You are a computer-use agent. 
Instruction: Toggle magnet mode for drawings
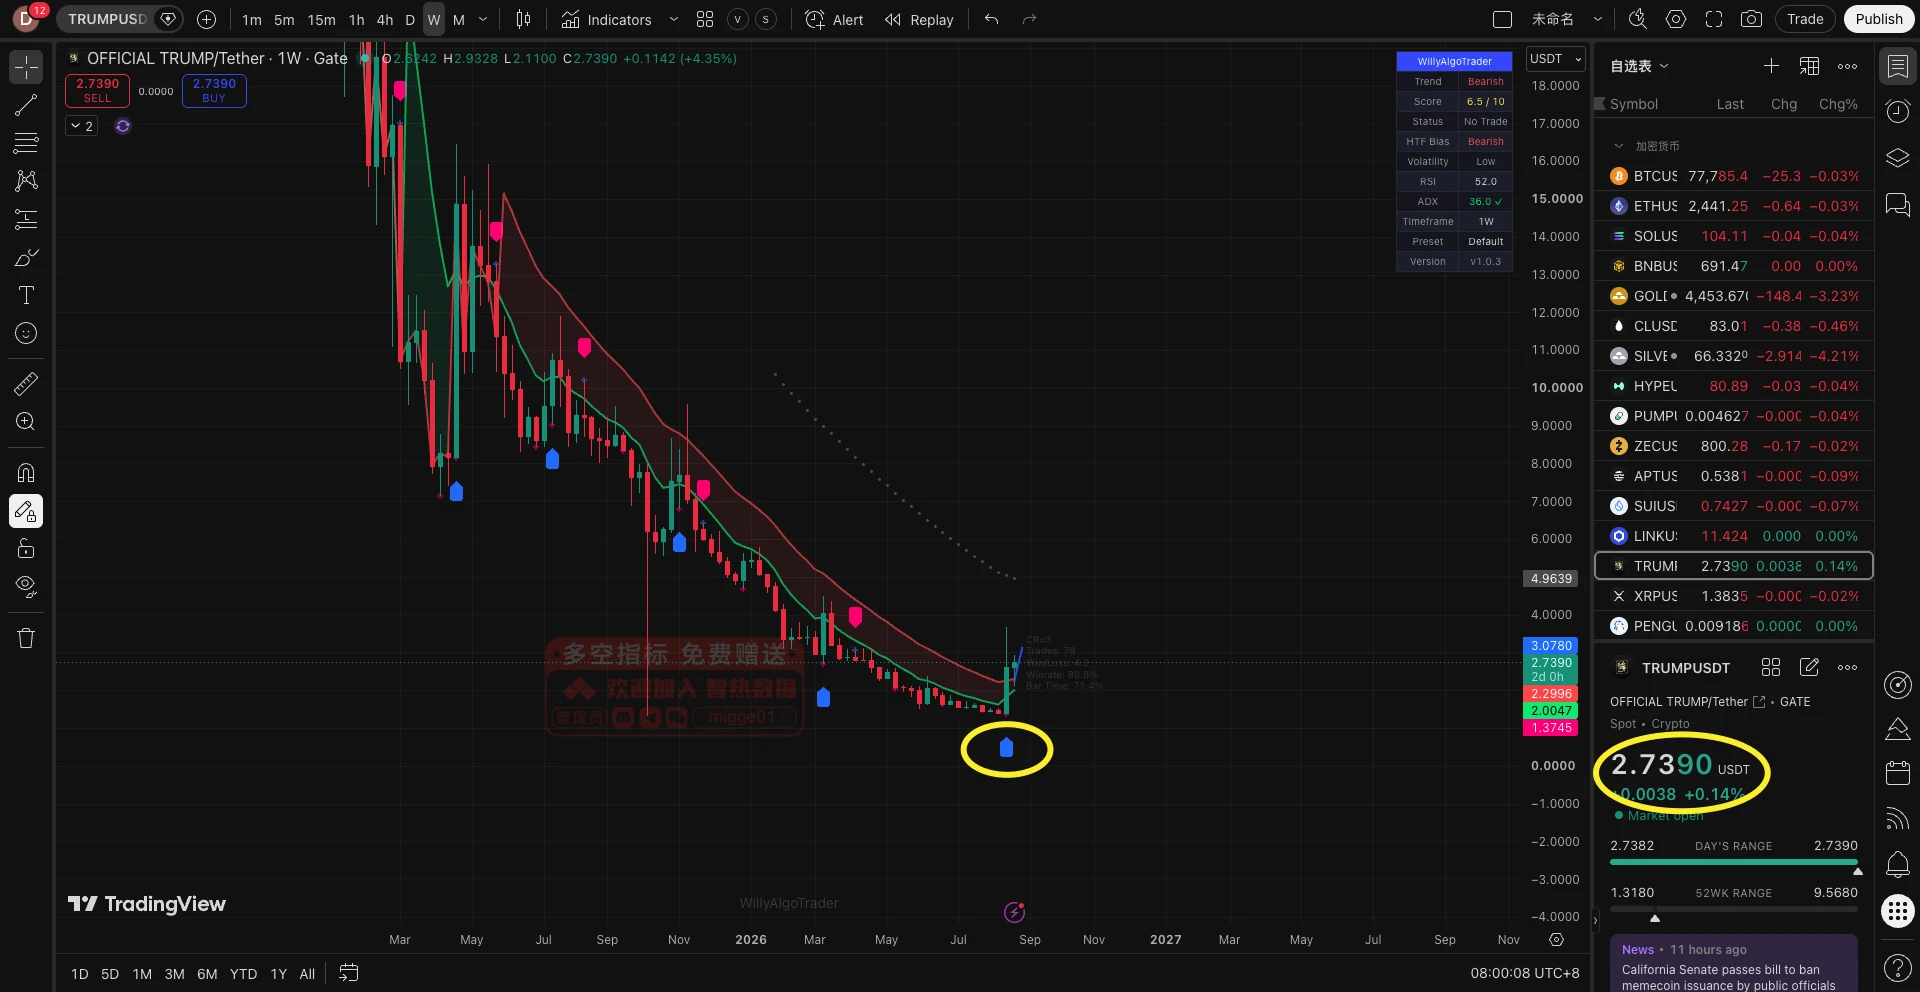coord(26,473)
